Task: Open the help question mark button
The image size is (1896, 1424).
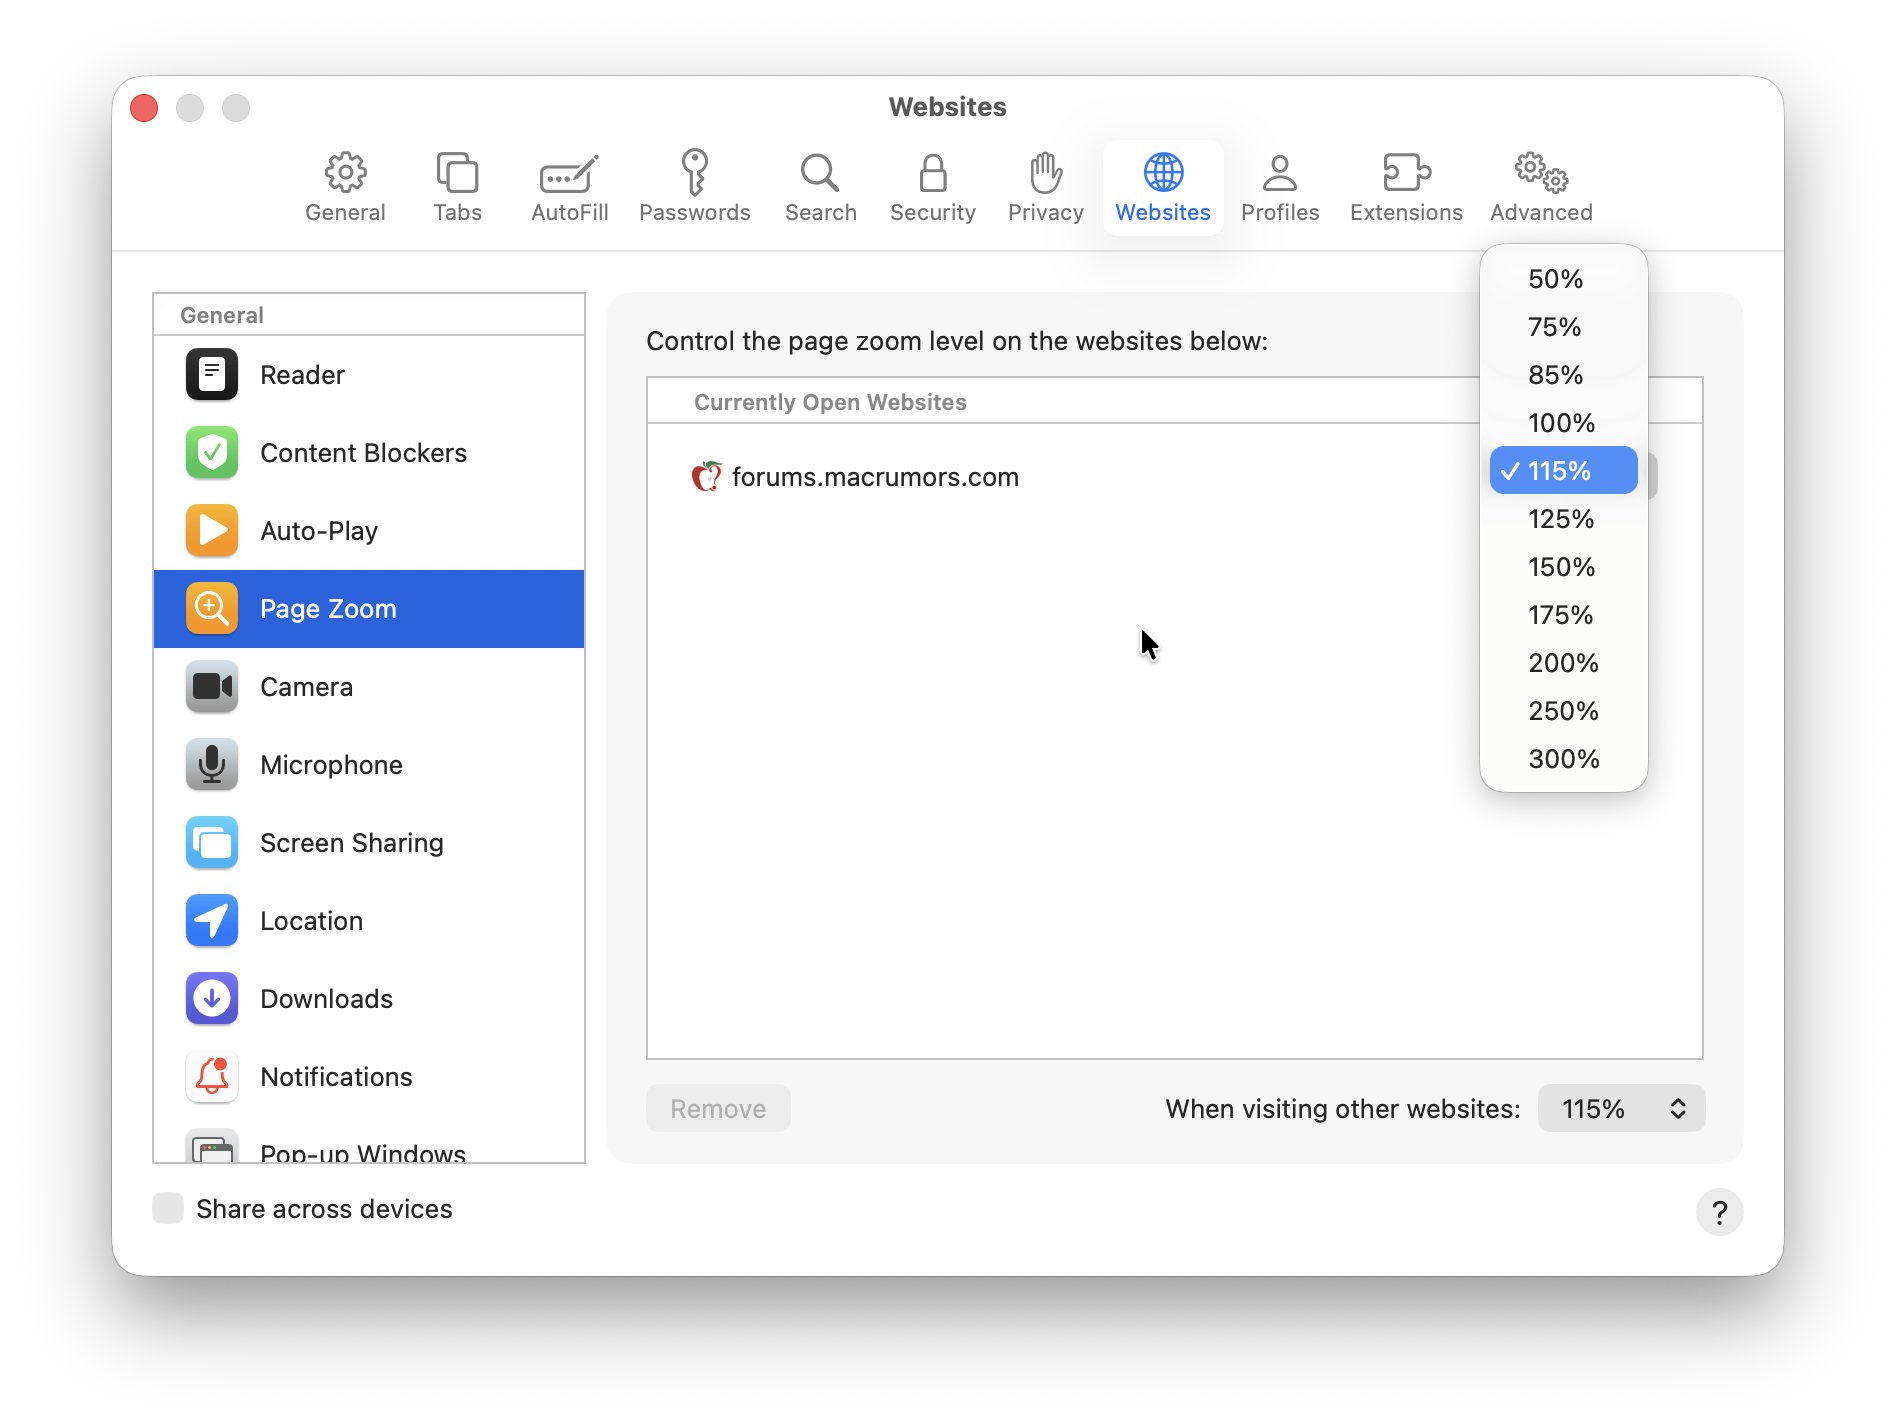Action: click(x=1719, y=1212)
